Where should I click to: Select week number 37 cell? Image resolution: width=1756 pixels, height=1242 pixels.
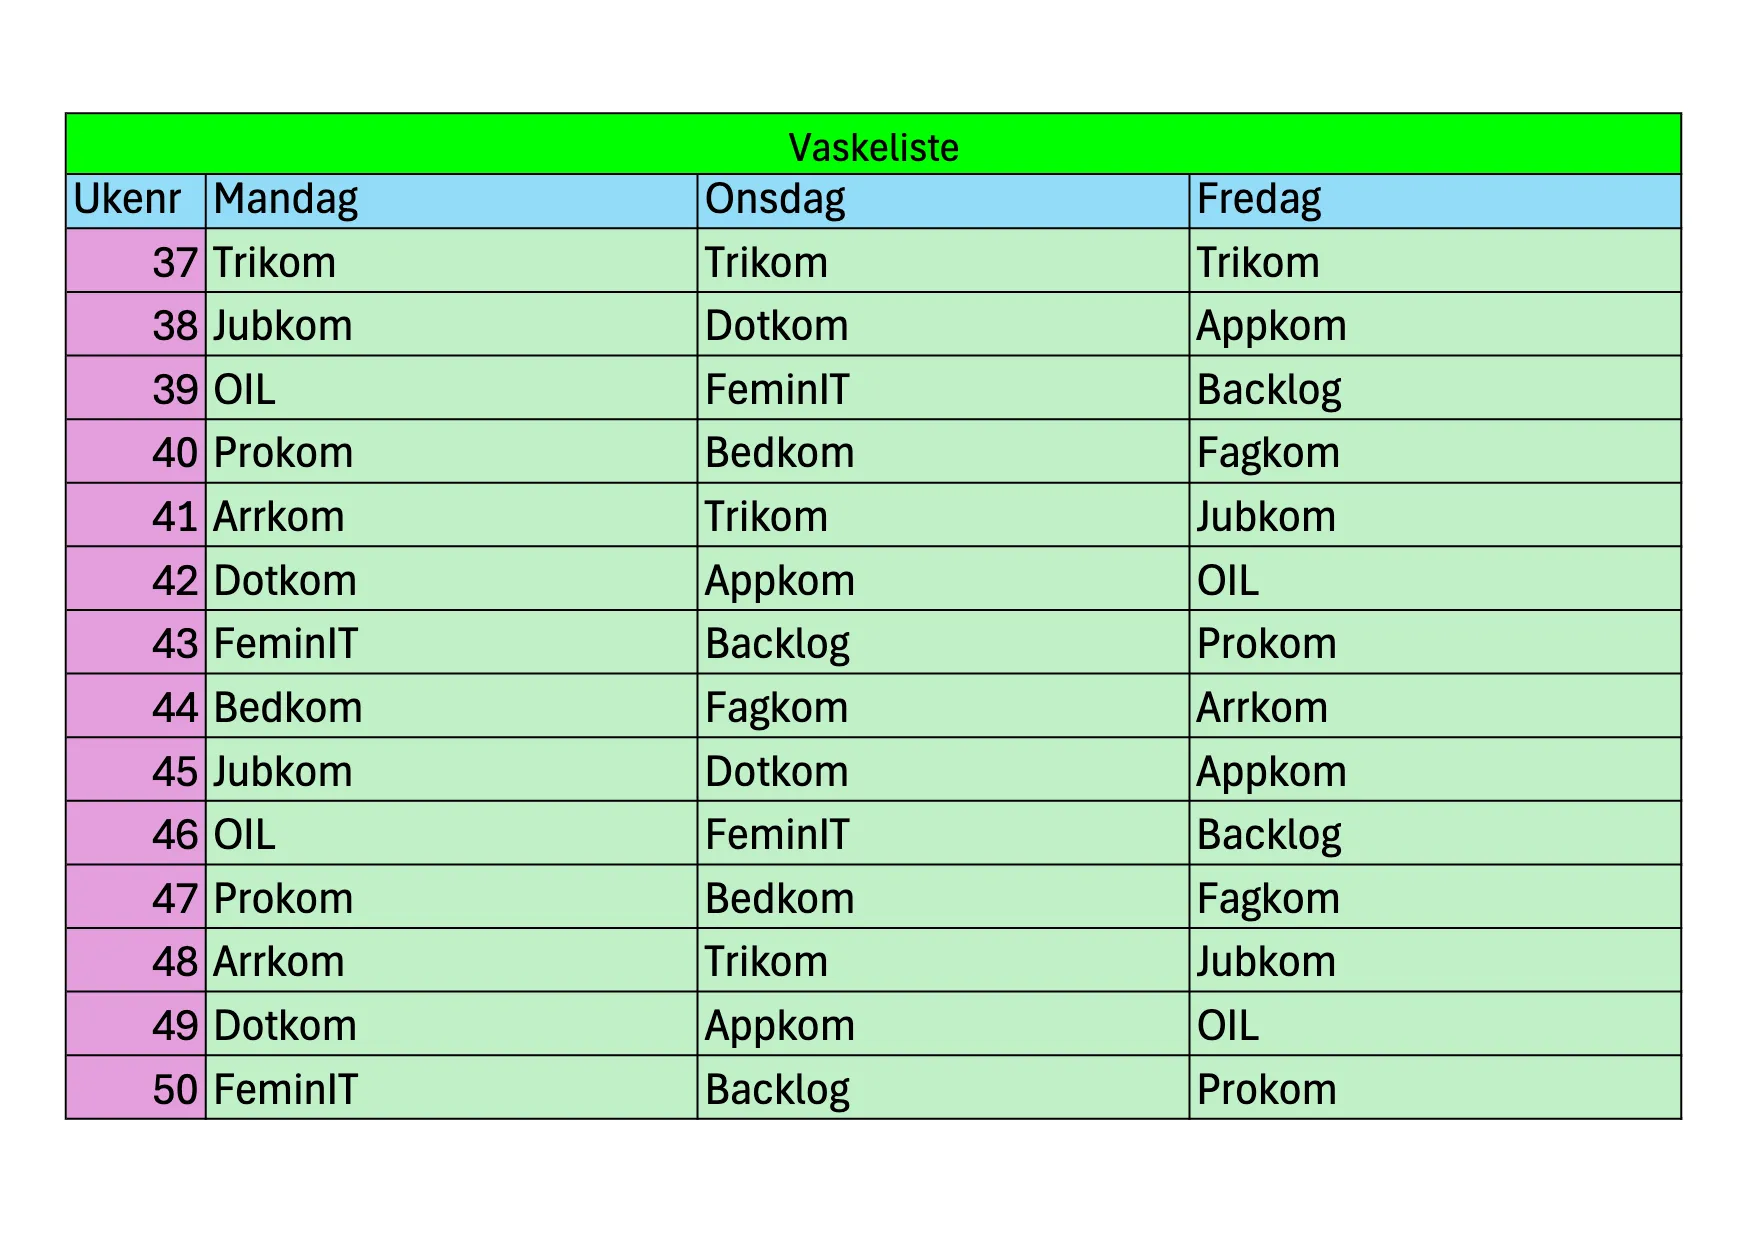point(174,263)
